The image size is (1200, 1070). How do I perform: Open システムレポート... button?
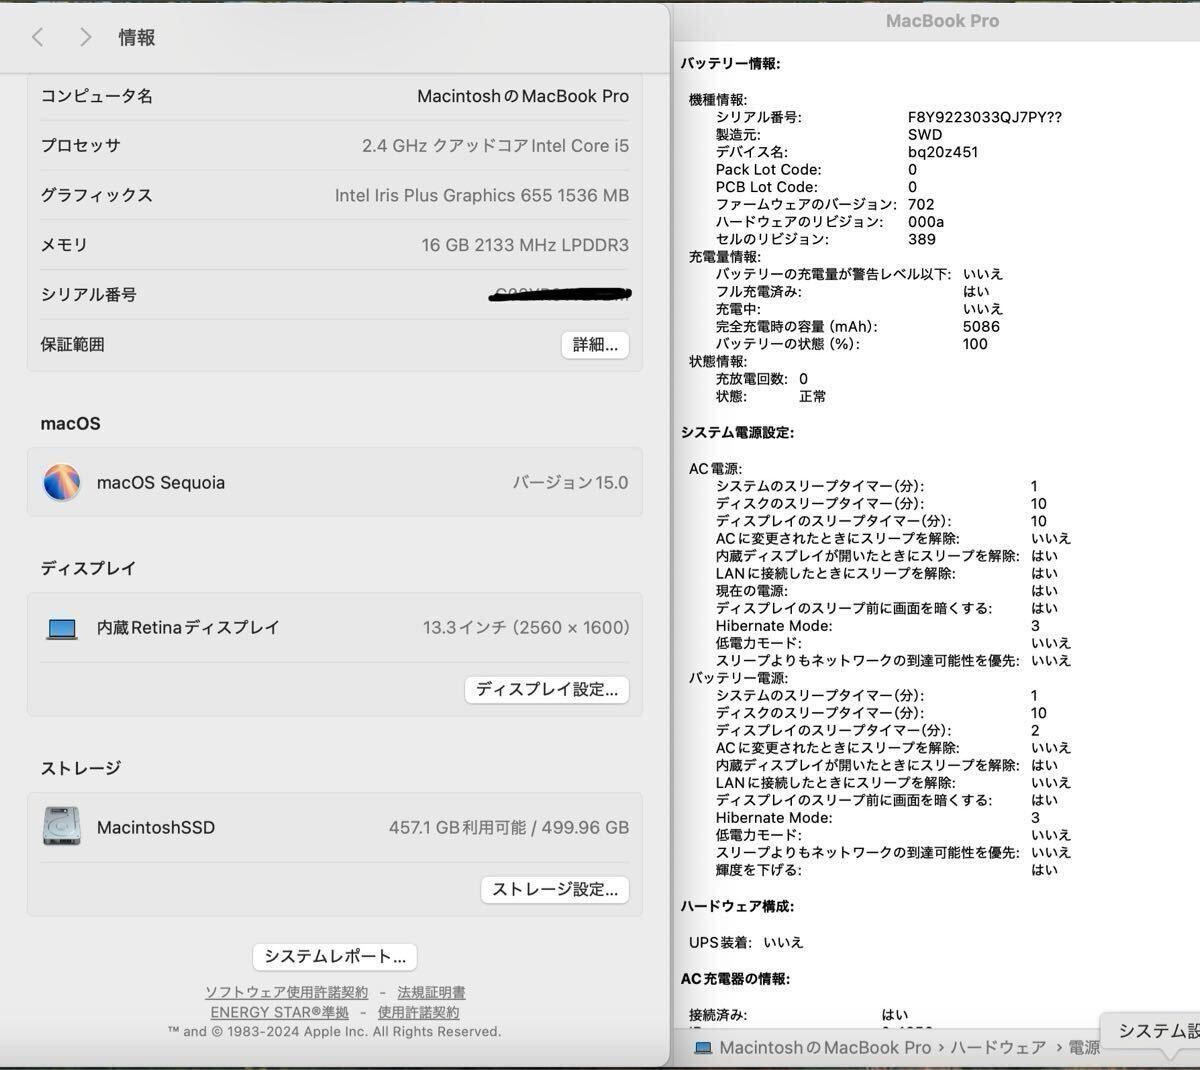coord(335,957)
